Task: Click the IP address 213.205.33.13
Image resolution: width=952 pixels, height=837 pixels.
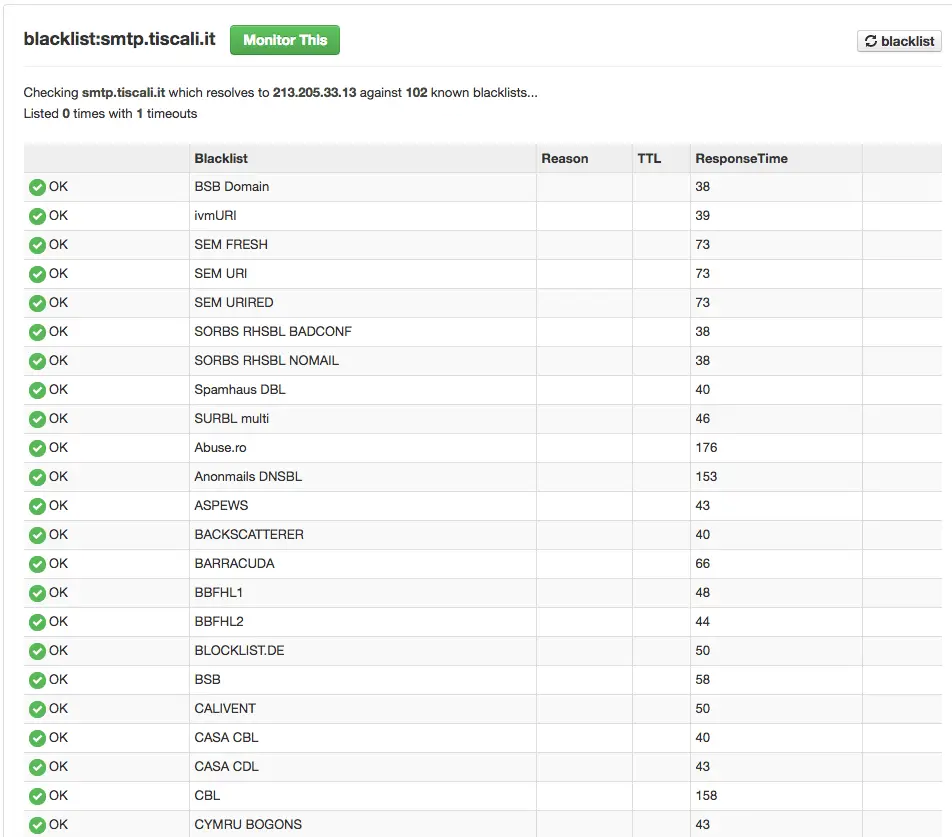Action: click(314, 92)
